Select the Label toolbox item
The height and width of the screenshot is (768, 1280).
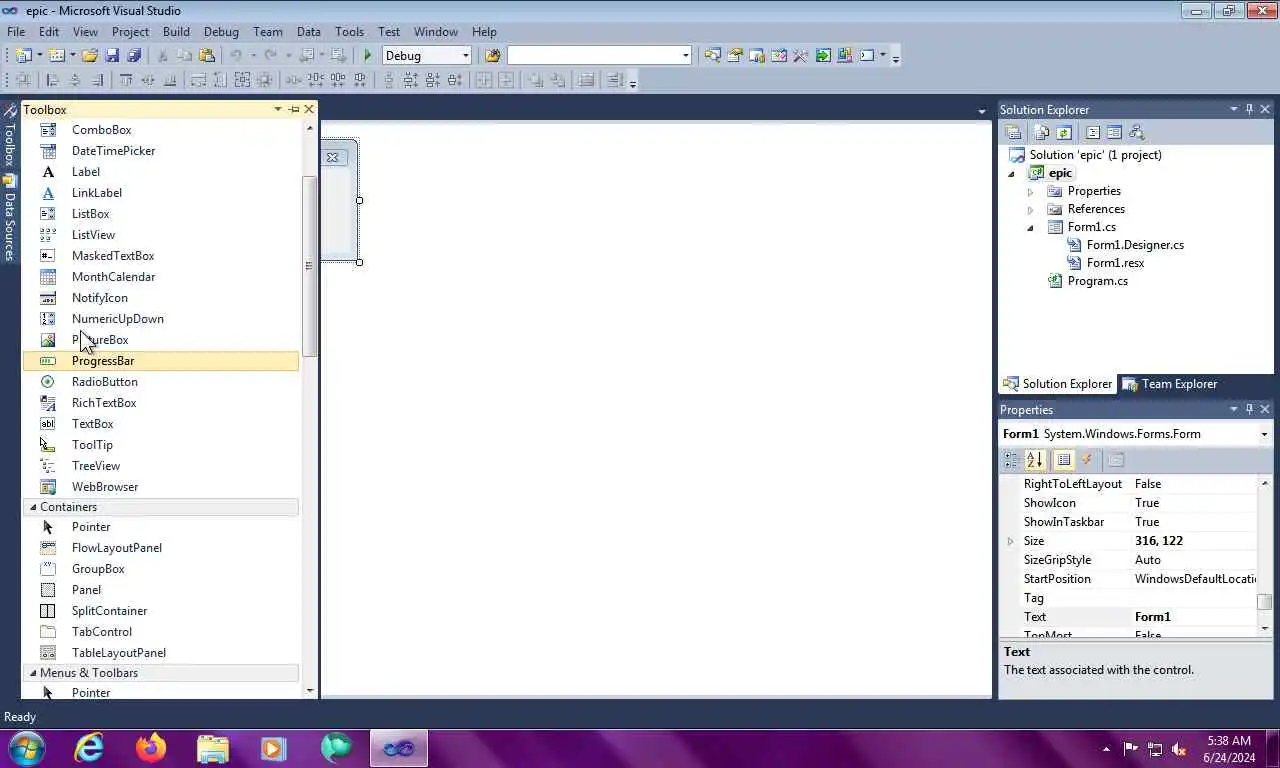(161, 172)
